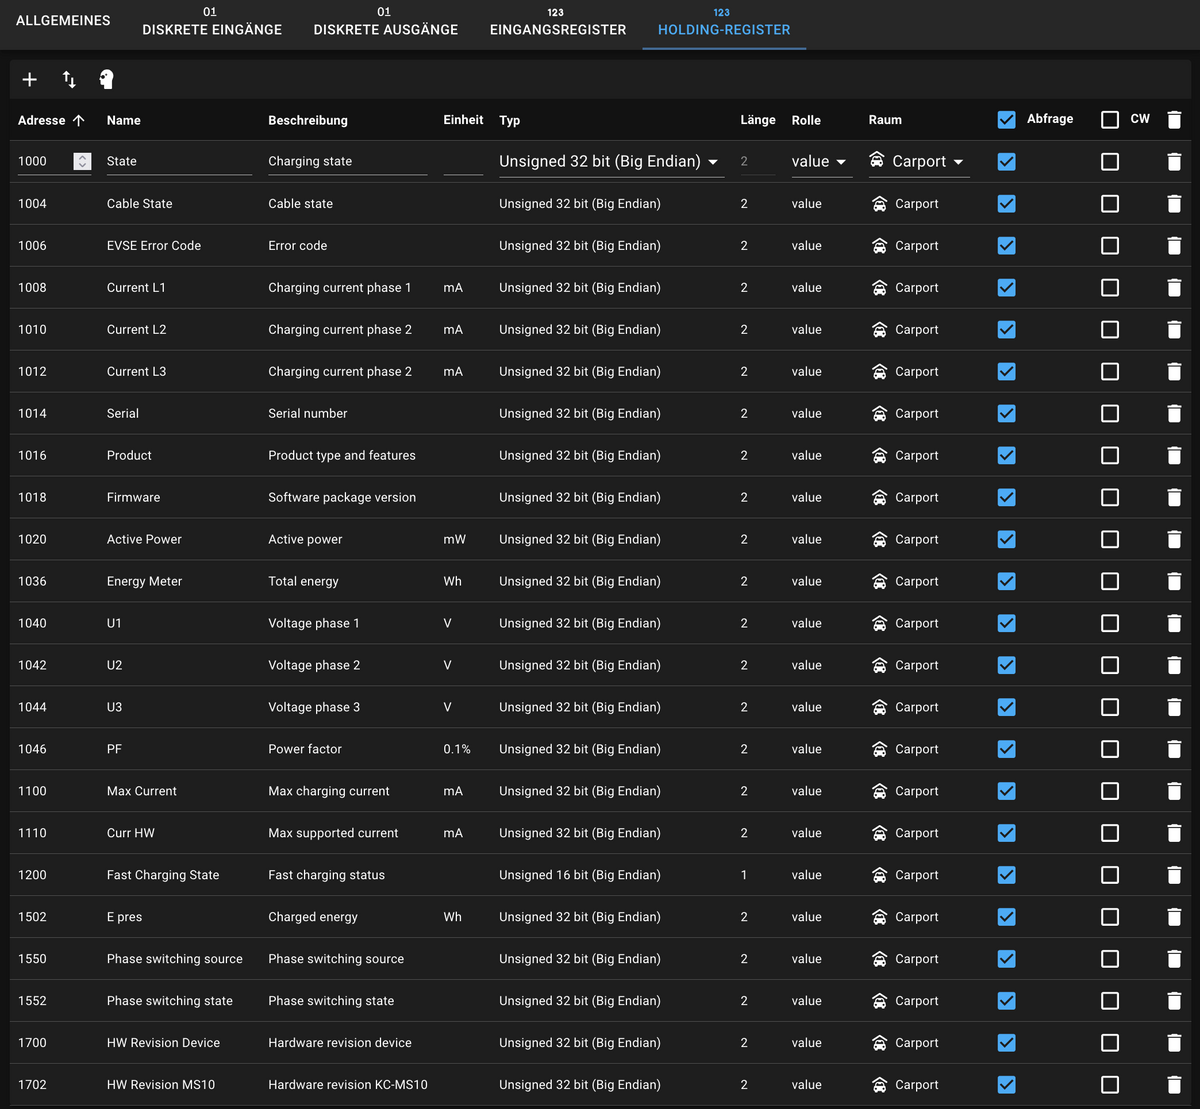Delete all registers via header trash icon
Screen dimensions: 1200x1109
pyautogui.click(x=1174, y=119)
